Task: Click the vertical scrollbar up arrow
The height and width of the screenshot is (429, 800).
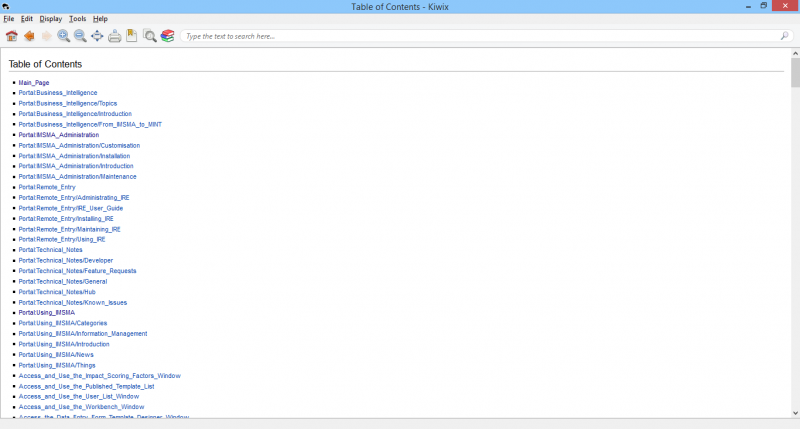Action: [795, 53]
